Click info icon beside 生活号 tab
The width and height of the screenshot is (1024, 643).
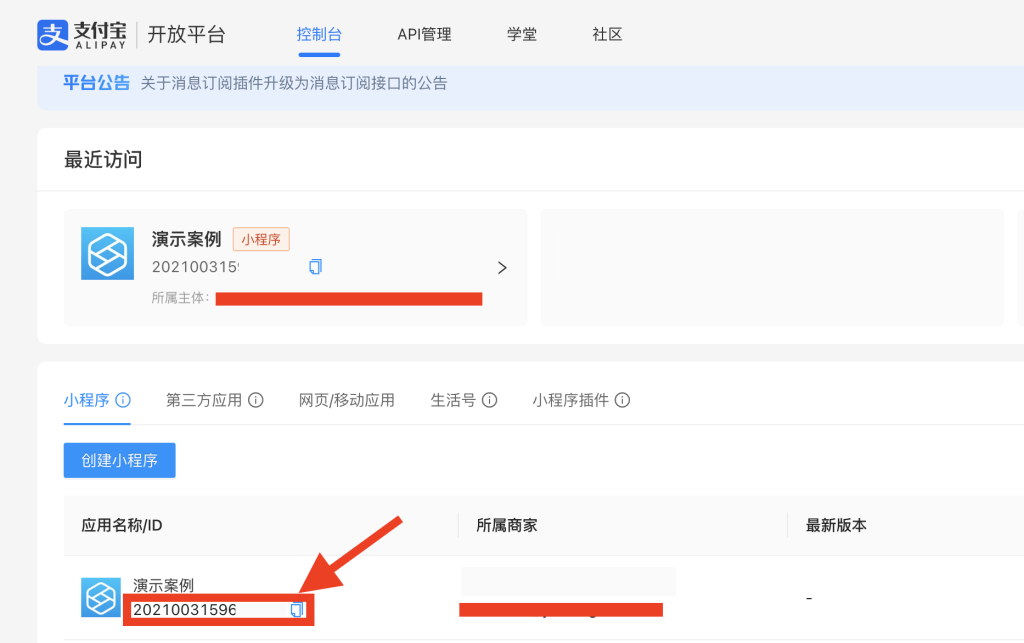click(489, 400)
